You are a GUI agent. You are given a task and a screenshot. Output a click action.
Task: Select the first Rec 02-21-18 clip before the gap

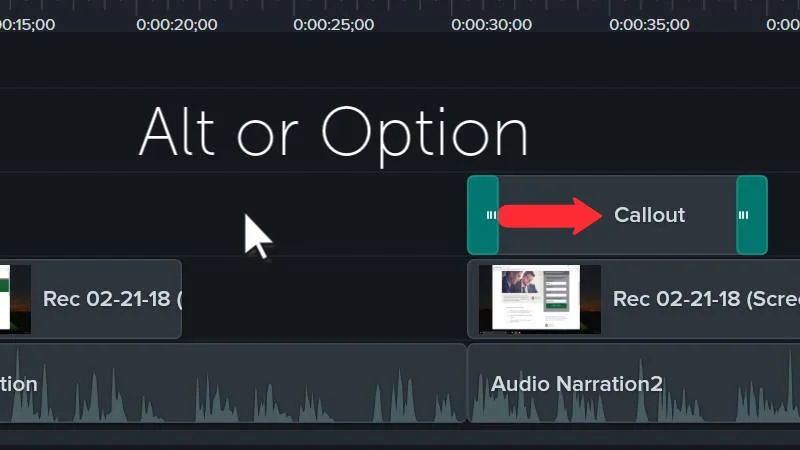[x=90, y=299]
